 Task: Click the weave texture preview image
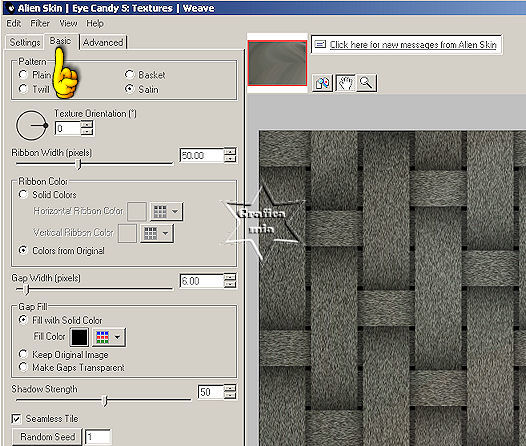pos(392,288)
